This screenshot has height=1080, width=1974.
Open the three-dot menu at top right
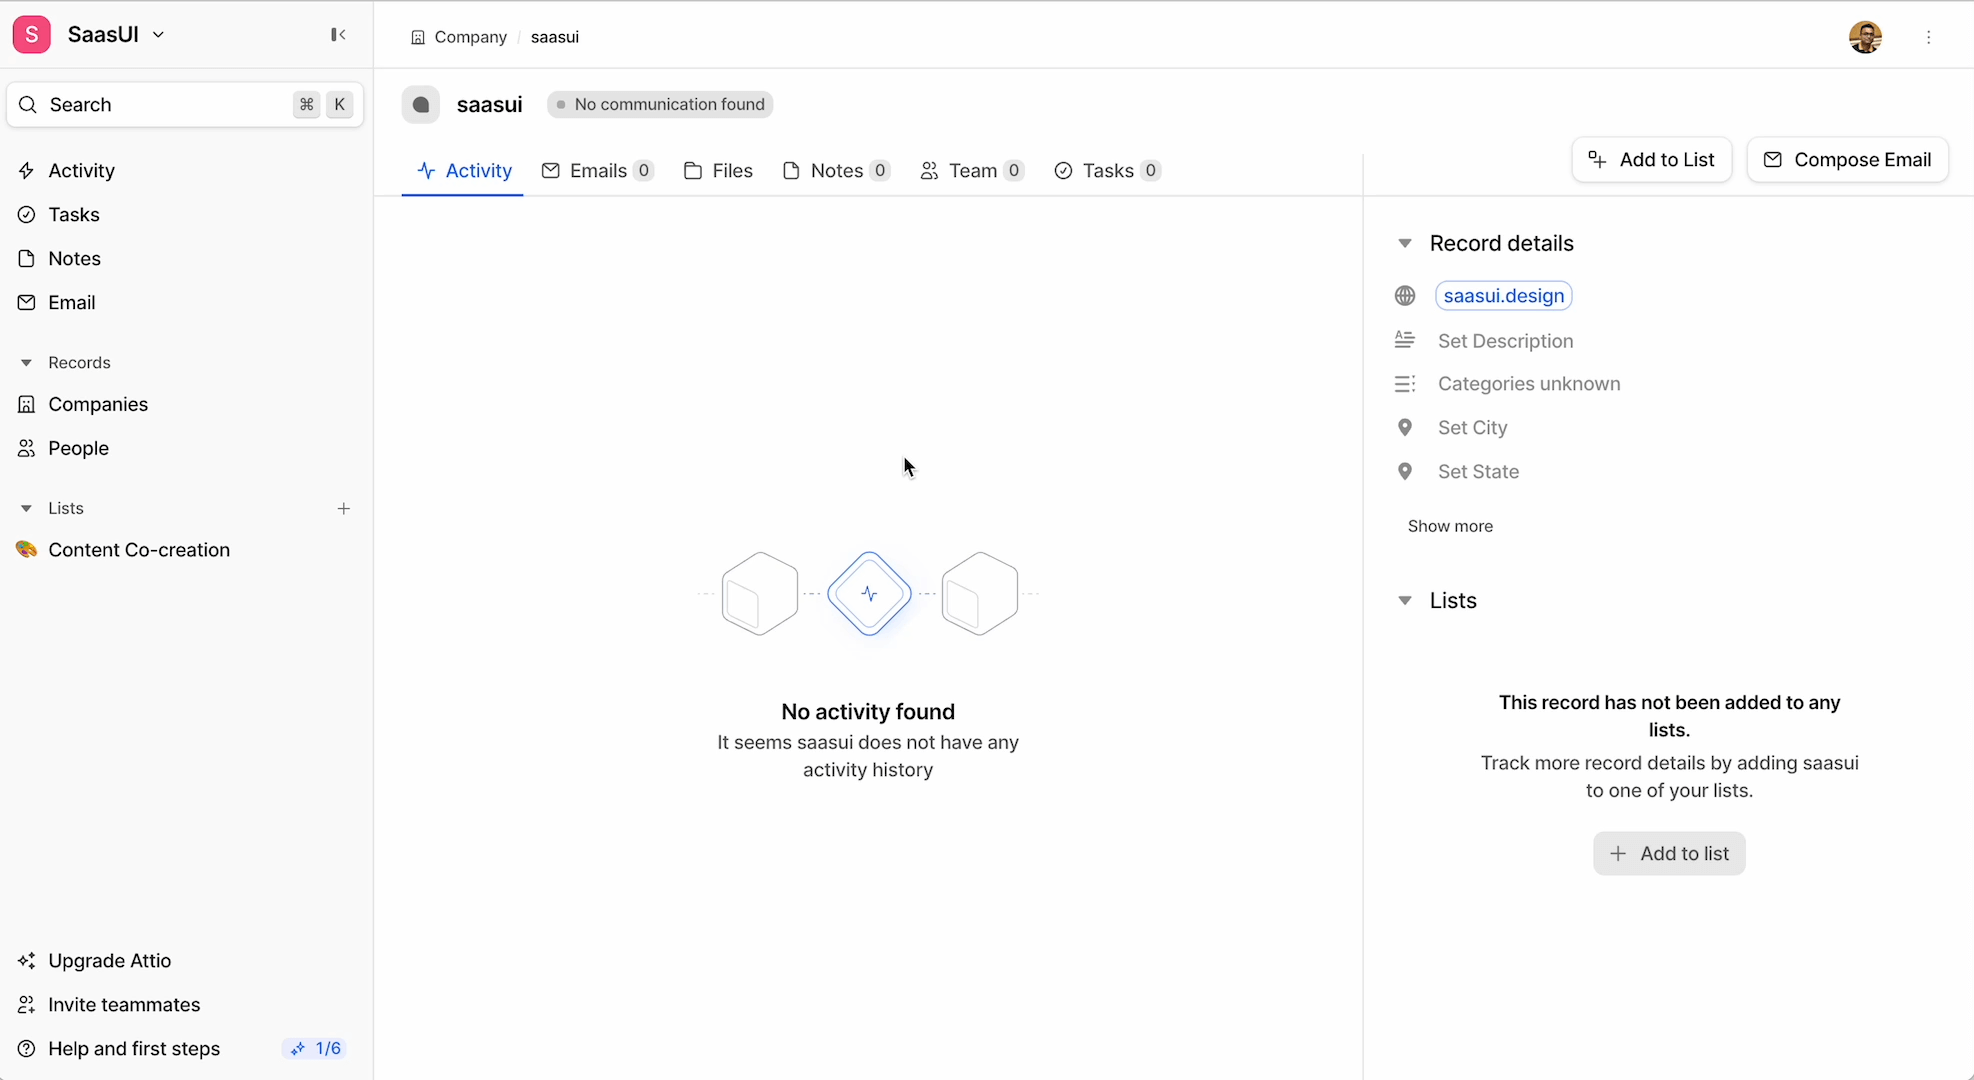1928,37
